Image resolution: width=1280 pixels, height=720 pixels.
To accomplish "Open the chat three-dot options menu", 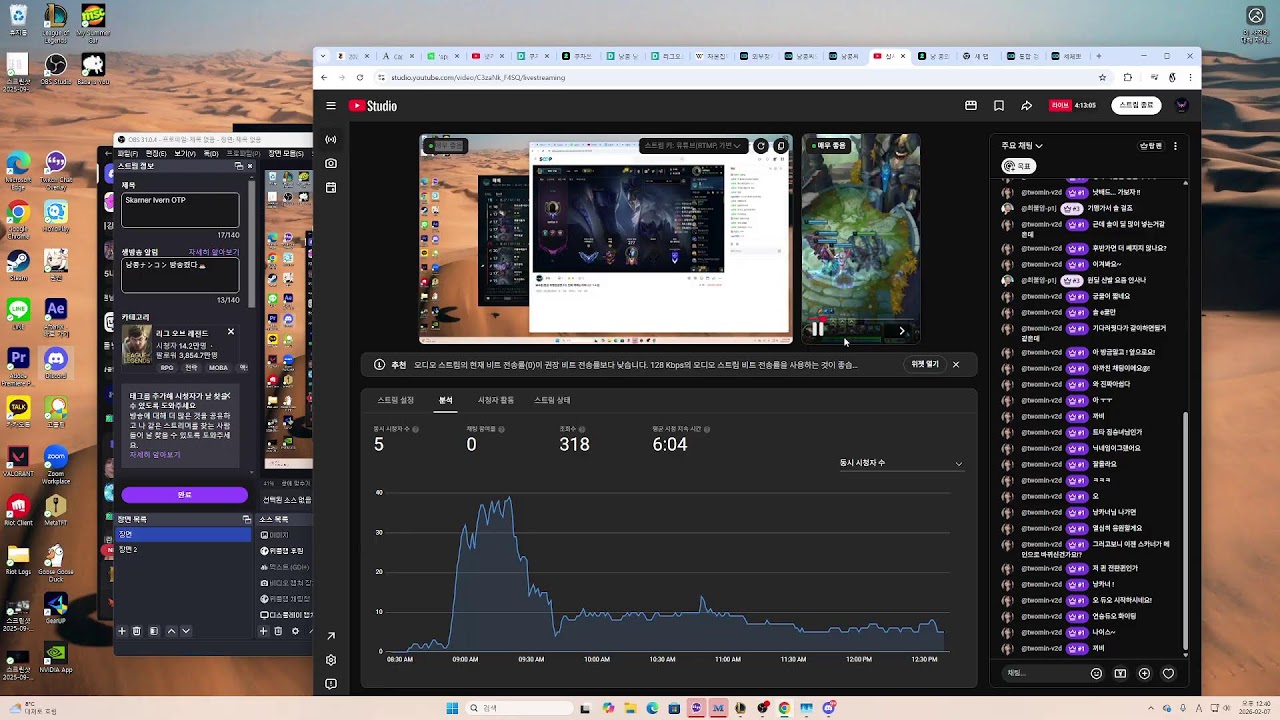I will (1175, 146).
